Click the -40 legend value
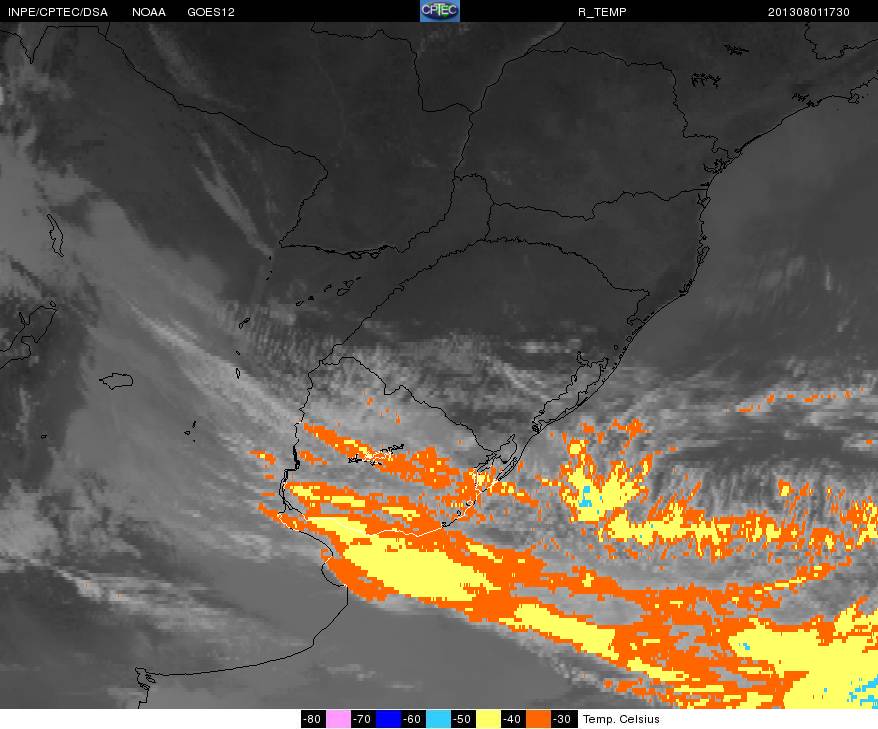Viewport: 878px width, 729px height. (513, 719)
